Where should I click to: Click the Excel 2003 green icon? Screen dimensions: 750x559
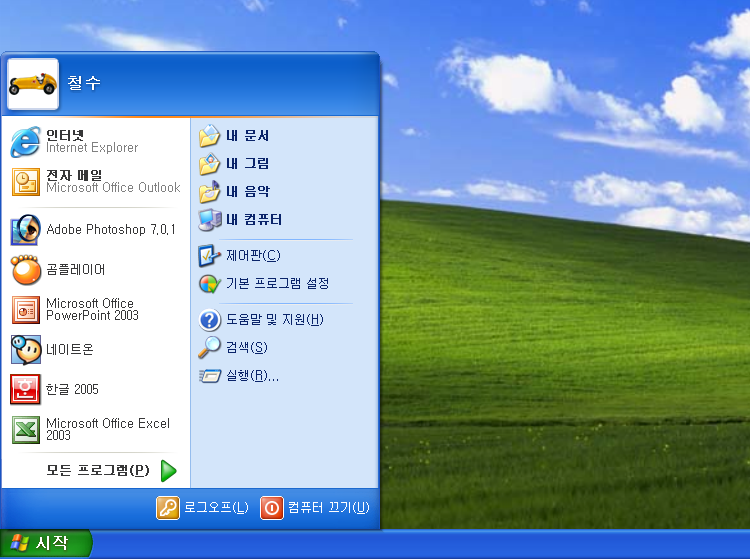coord(25,429)
